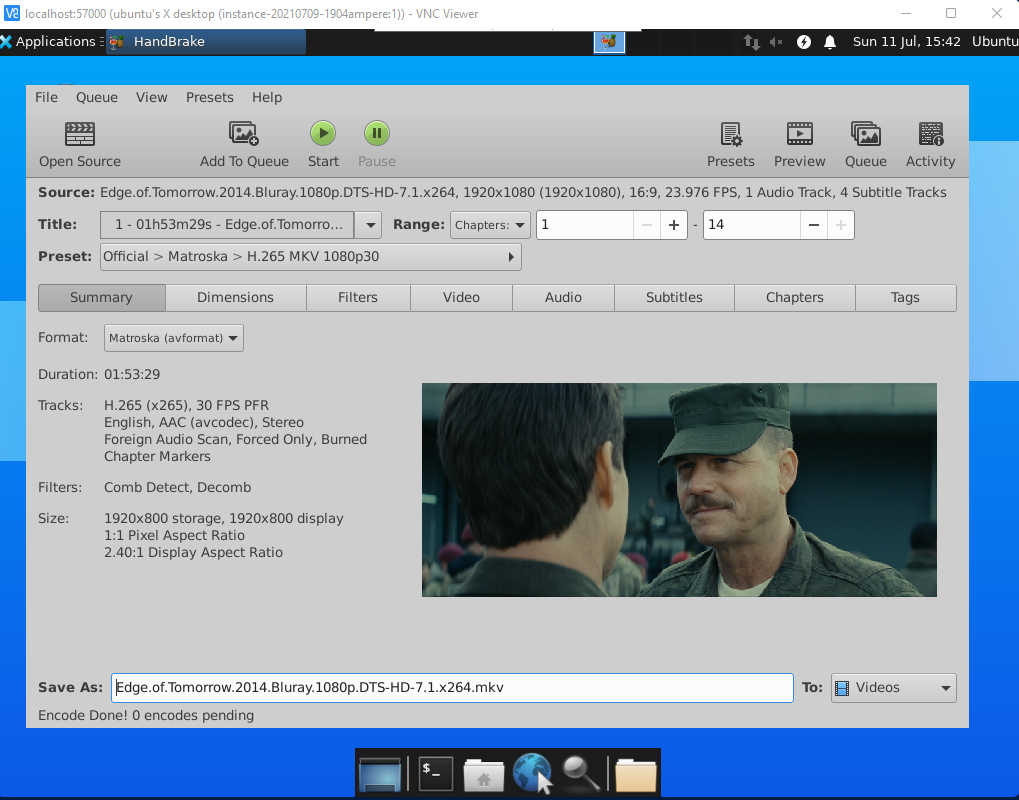Click 'H.265 (x265), 30 FPS PFR' track
The width and height of the screenshot is (1019, 800).
click(187, 406)
